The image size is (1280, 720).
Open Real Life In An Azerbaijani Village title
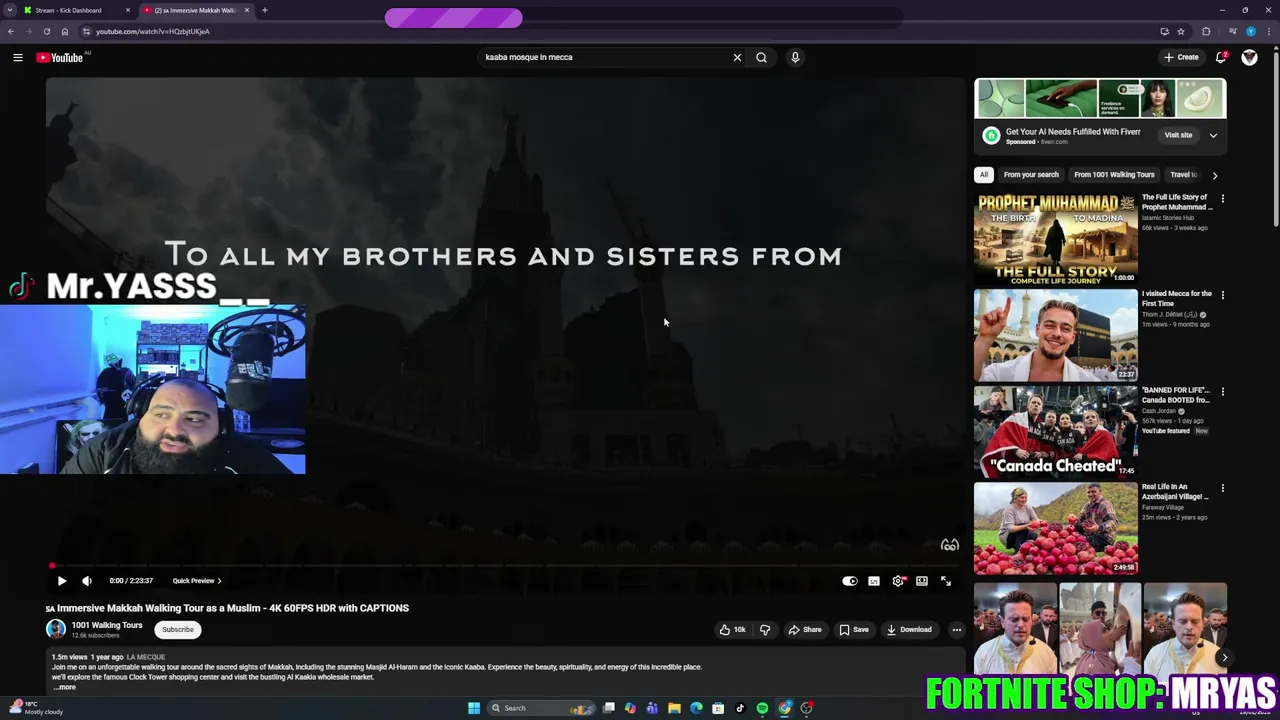(1175, 491)
